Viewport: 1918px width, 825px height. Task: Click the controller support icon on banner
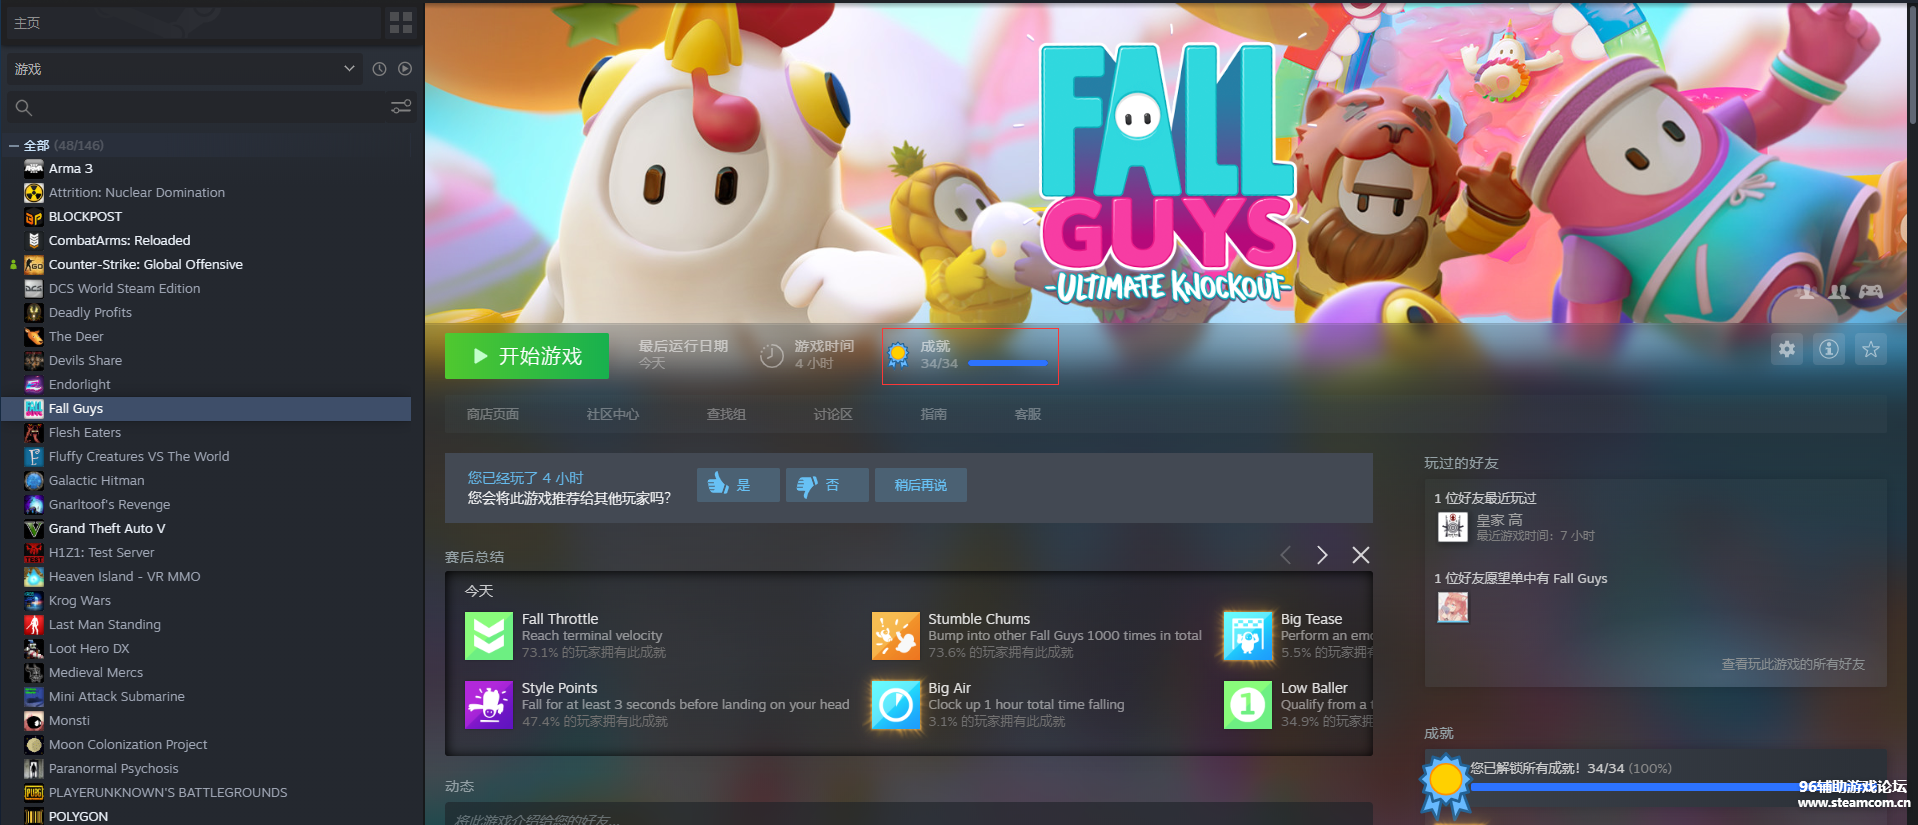click(1871, 292)
